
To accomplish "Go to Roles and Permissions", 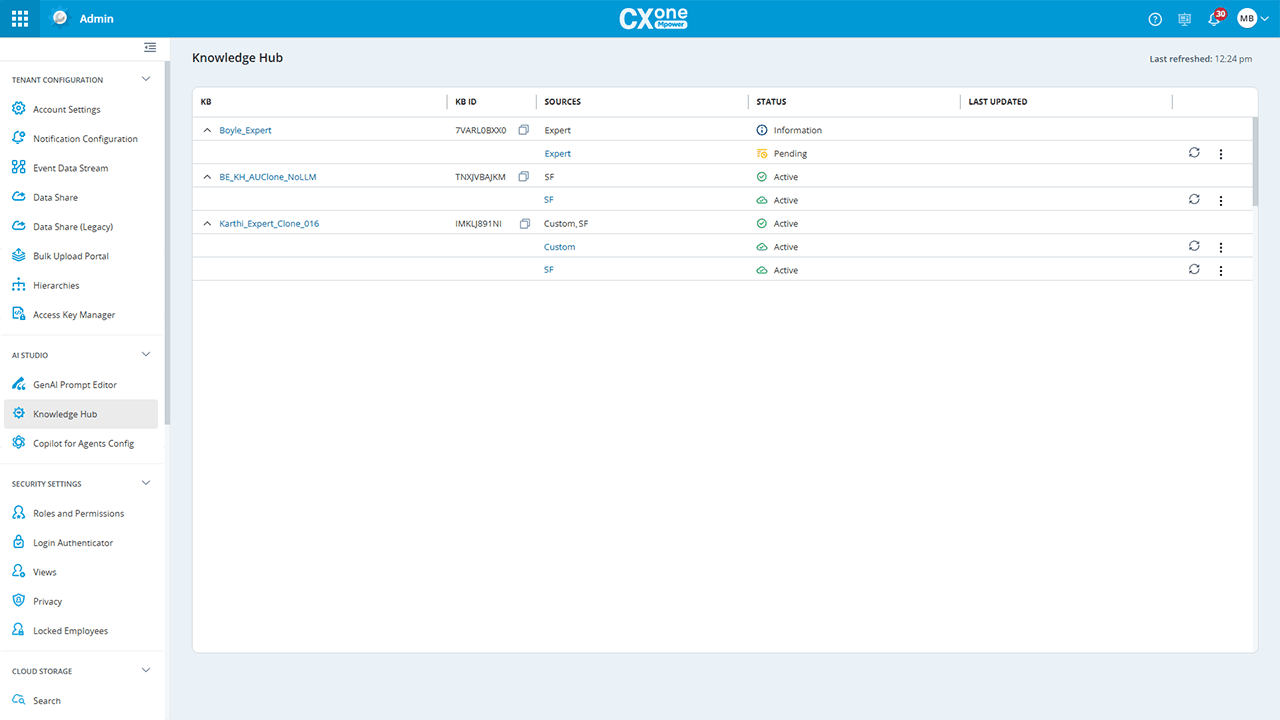I will coord(78,513).
